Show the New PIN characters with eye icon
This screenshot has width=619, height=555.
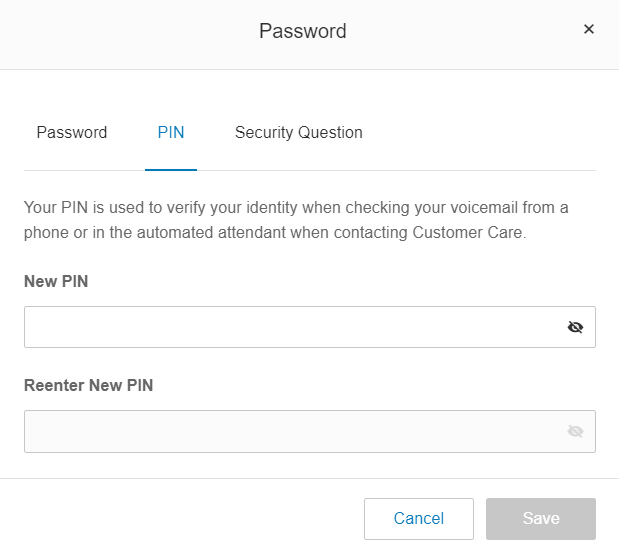[575, 327]
